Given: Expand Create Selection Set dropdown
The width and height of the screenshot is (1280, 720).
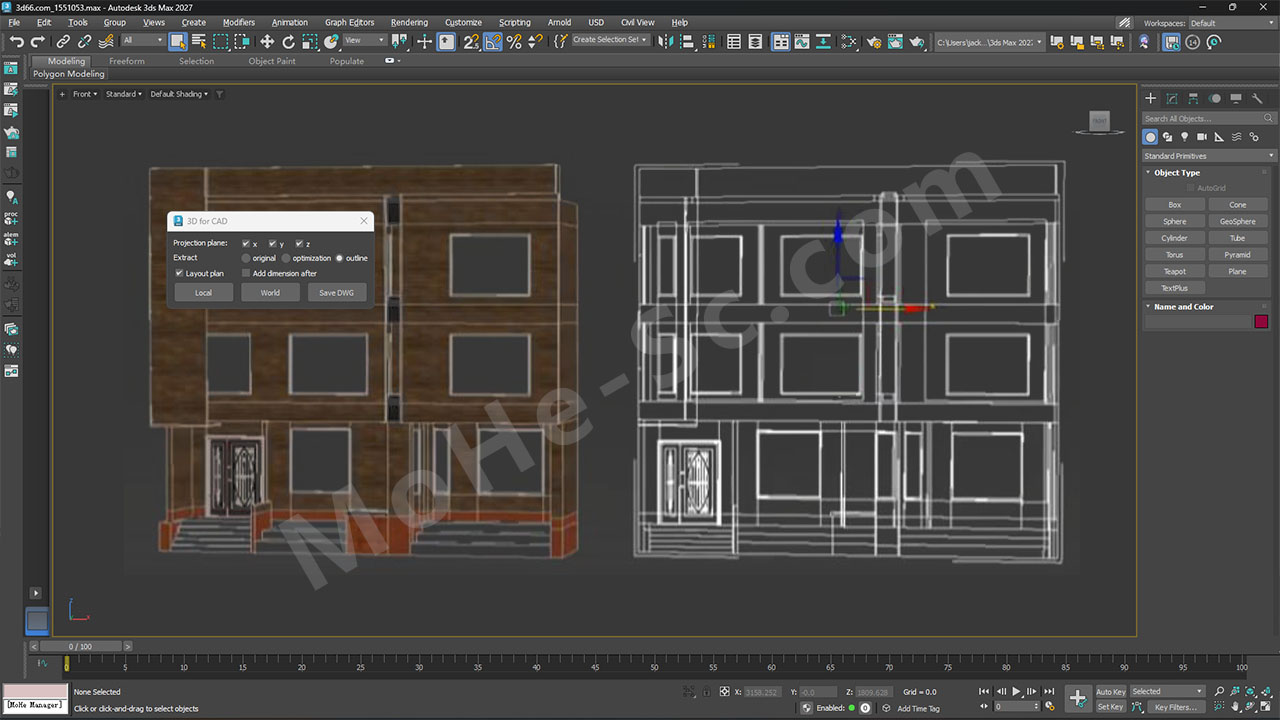Looking at the screenshot, I should 610,40.
